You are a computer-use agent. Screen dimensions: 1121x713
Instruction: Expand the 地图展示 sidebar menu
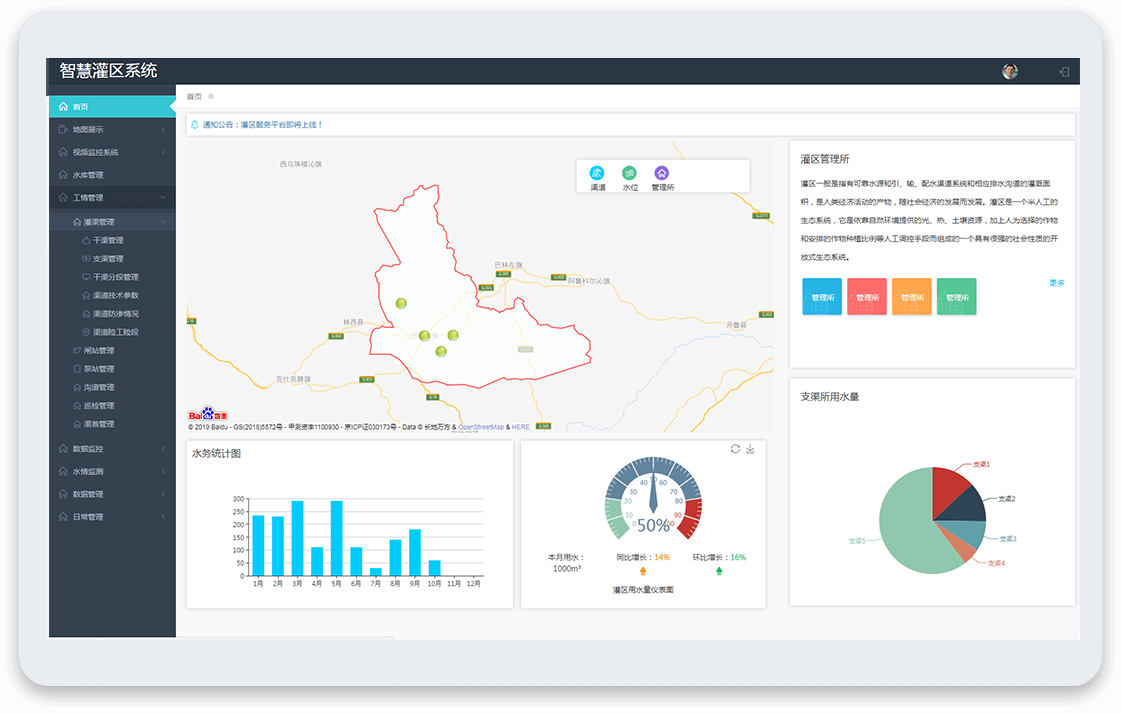111,129
